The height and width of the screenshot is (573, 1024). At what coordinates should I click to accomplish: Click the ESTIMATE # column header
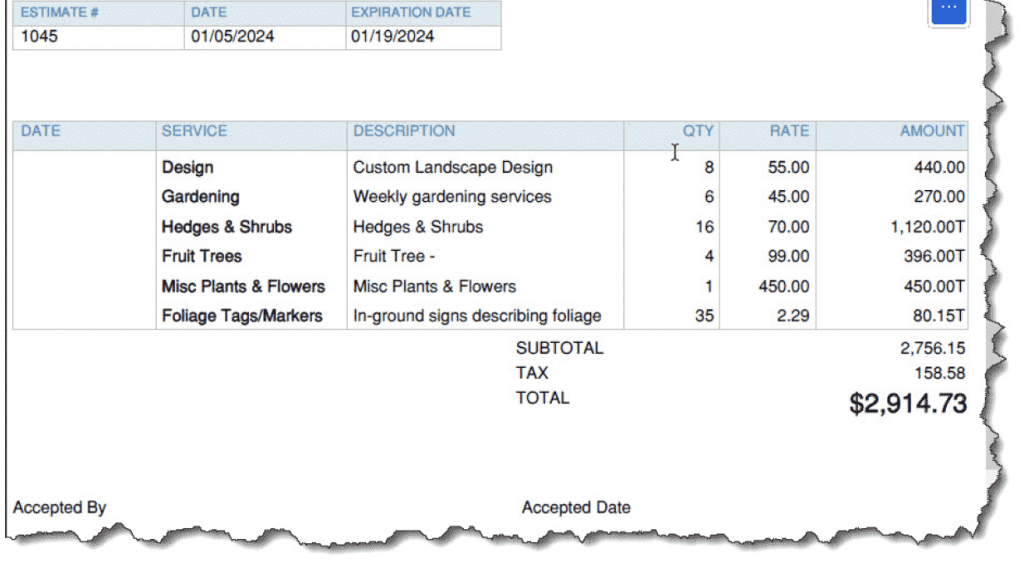[x=59, y=12]
